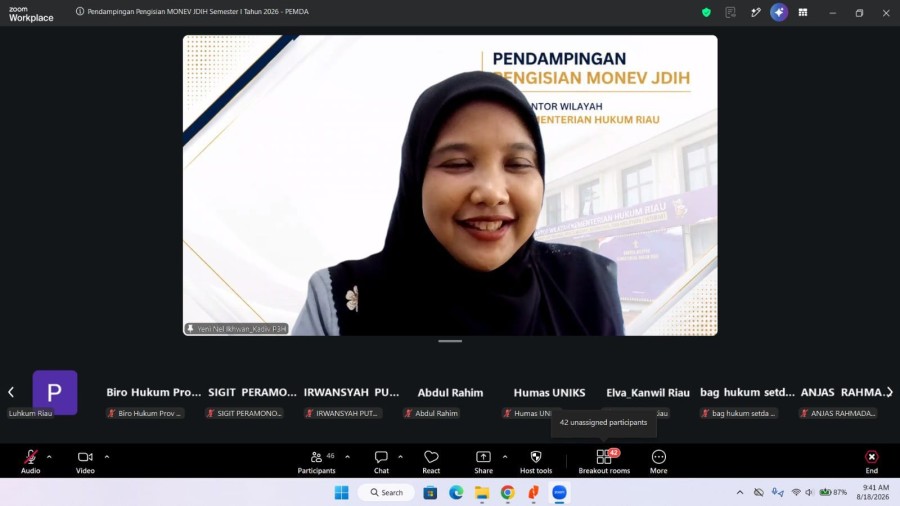Open the annotate pen icon in title bar
The width and height of the screenshot is (900, 506).
[755, 13]
